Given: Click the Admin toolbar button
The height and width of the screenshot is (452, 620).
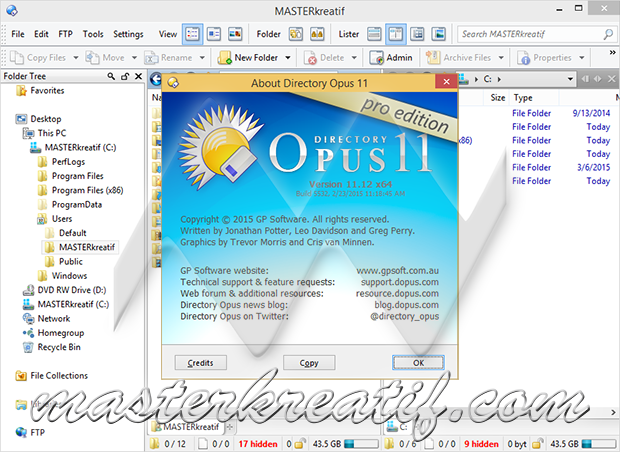Looking at the screenshot, I should click(391, 58).
